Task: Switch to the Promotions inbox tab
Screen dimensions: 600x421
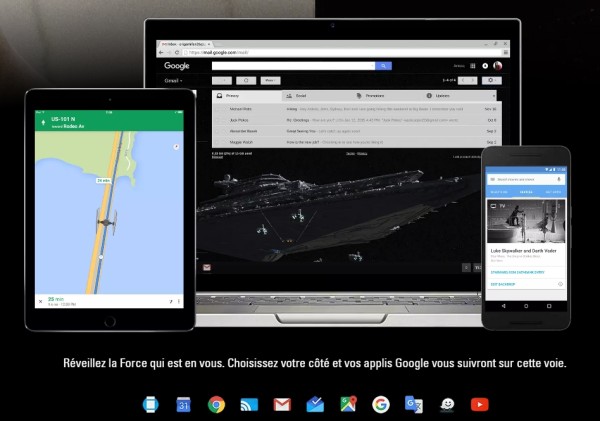Action: tap(386, 96)
